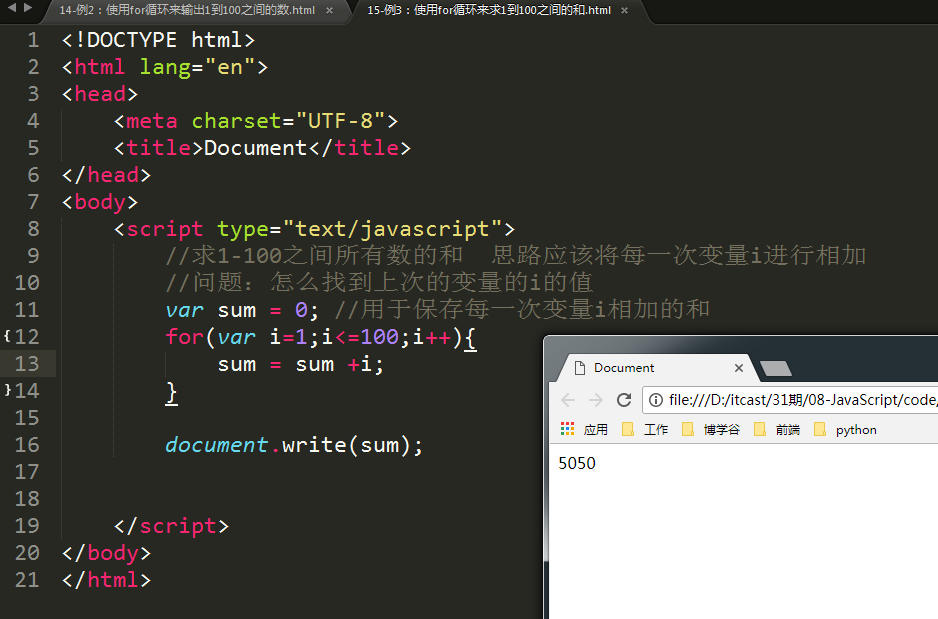Screen dimensions: 938x619
Task: Click the for loop header on line 12
Action: (321, 337)
